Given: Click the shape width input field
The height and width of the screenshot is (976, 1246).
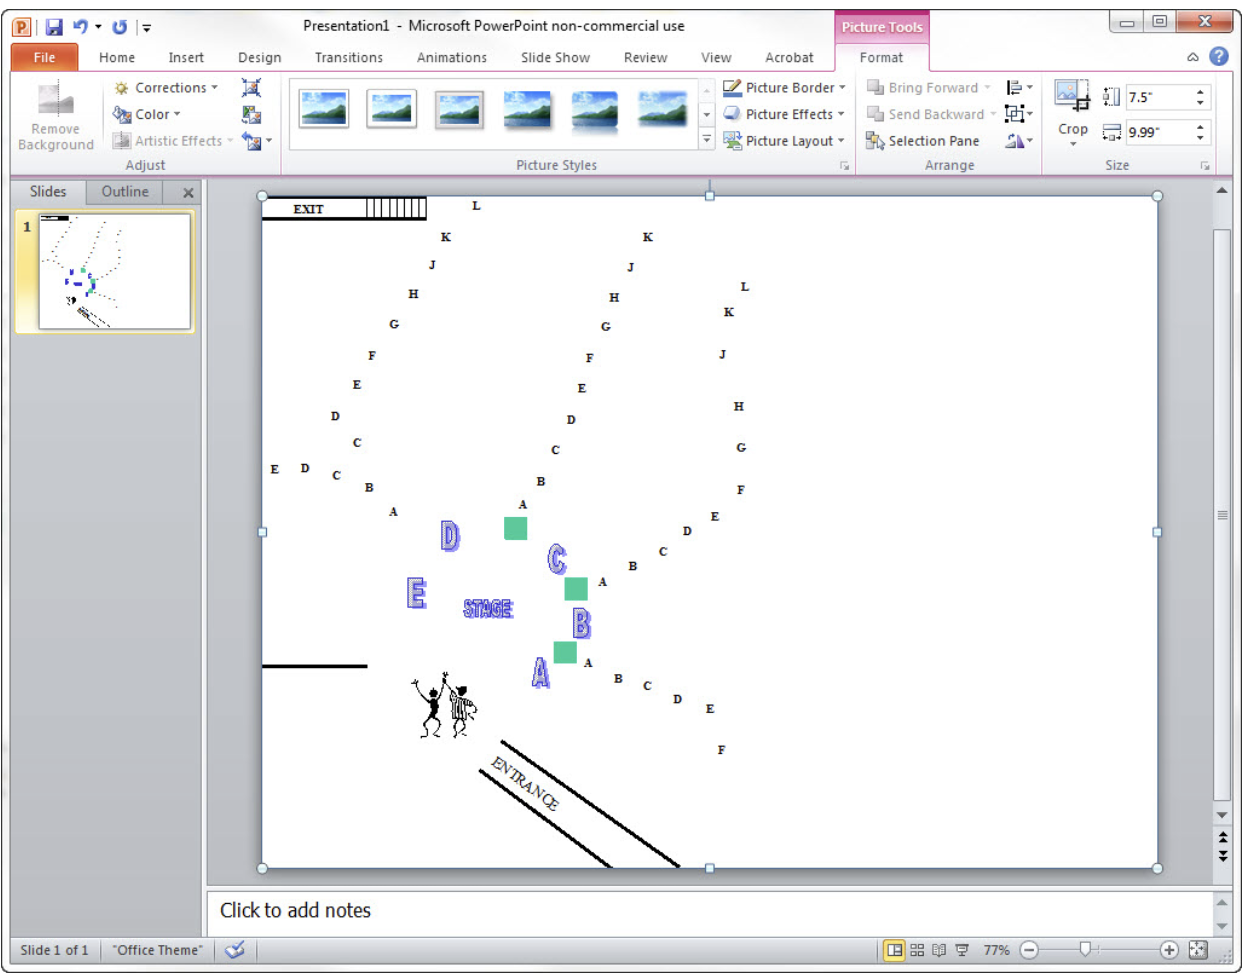Looking at the screenshot, I should (x=1158, y=132).
